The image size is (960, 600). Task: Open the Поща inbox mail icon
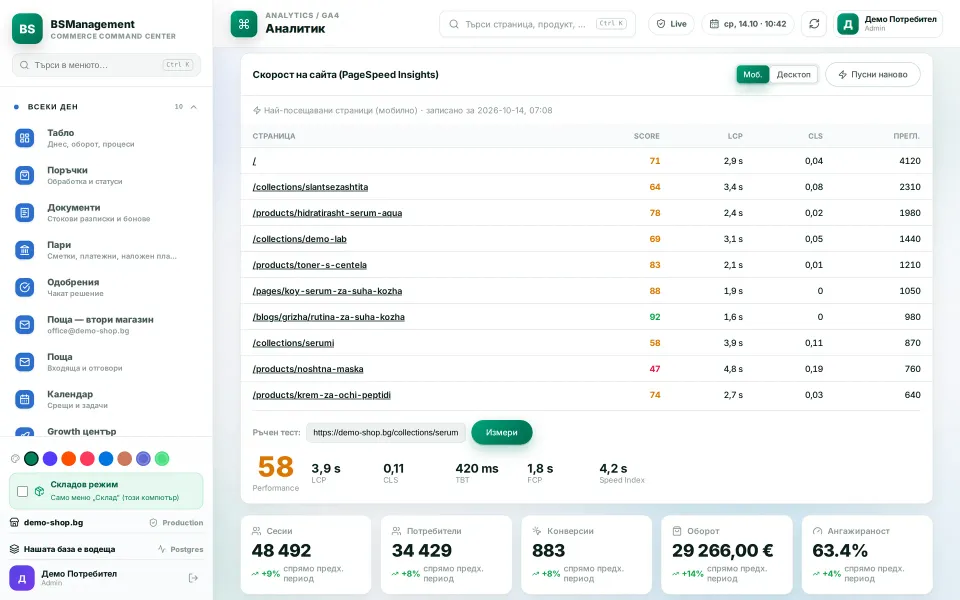(x=24, y=362)
